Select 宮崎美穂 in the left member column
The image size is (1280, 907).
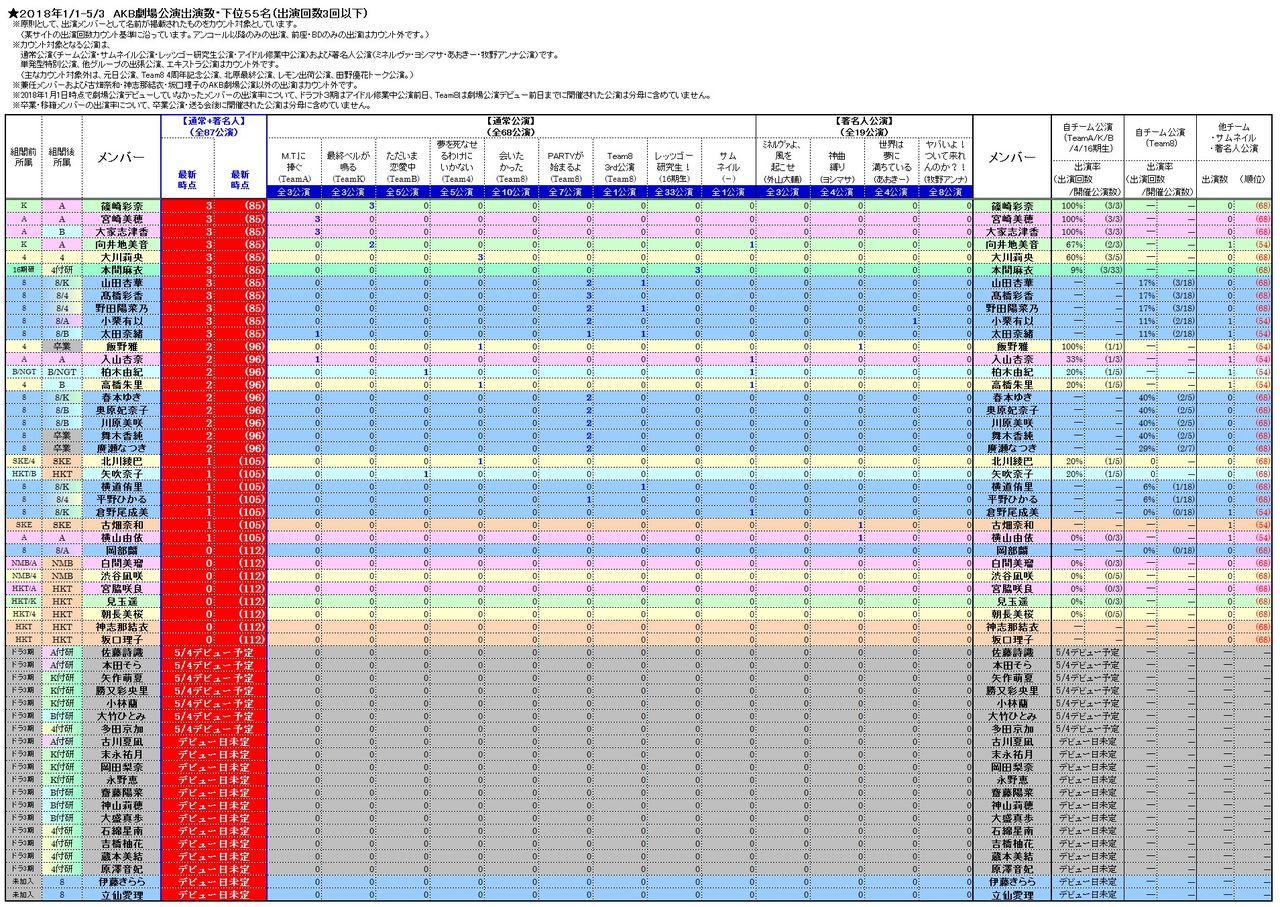pos(121,219)
